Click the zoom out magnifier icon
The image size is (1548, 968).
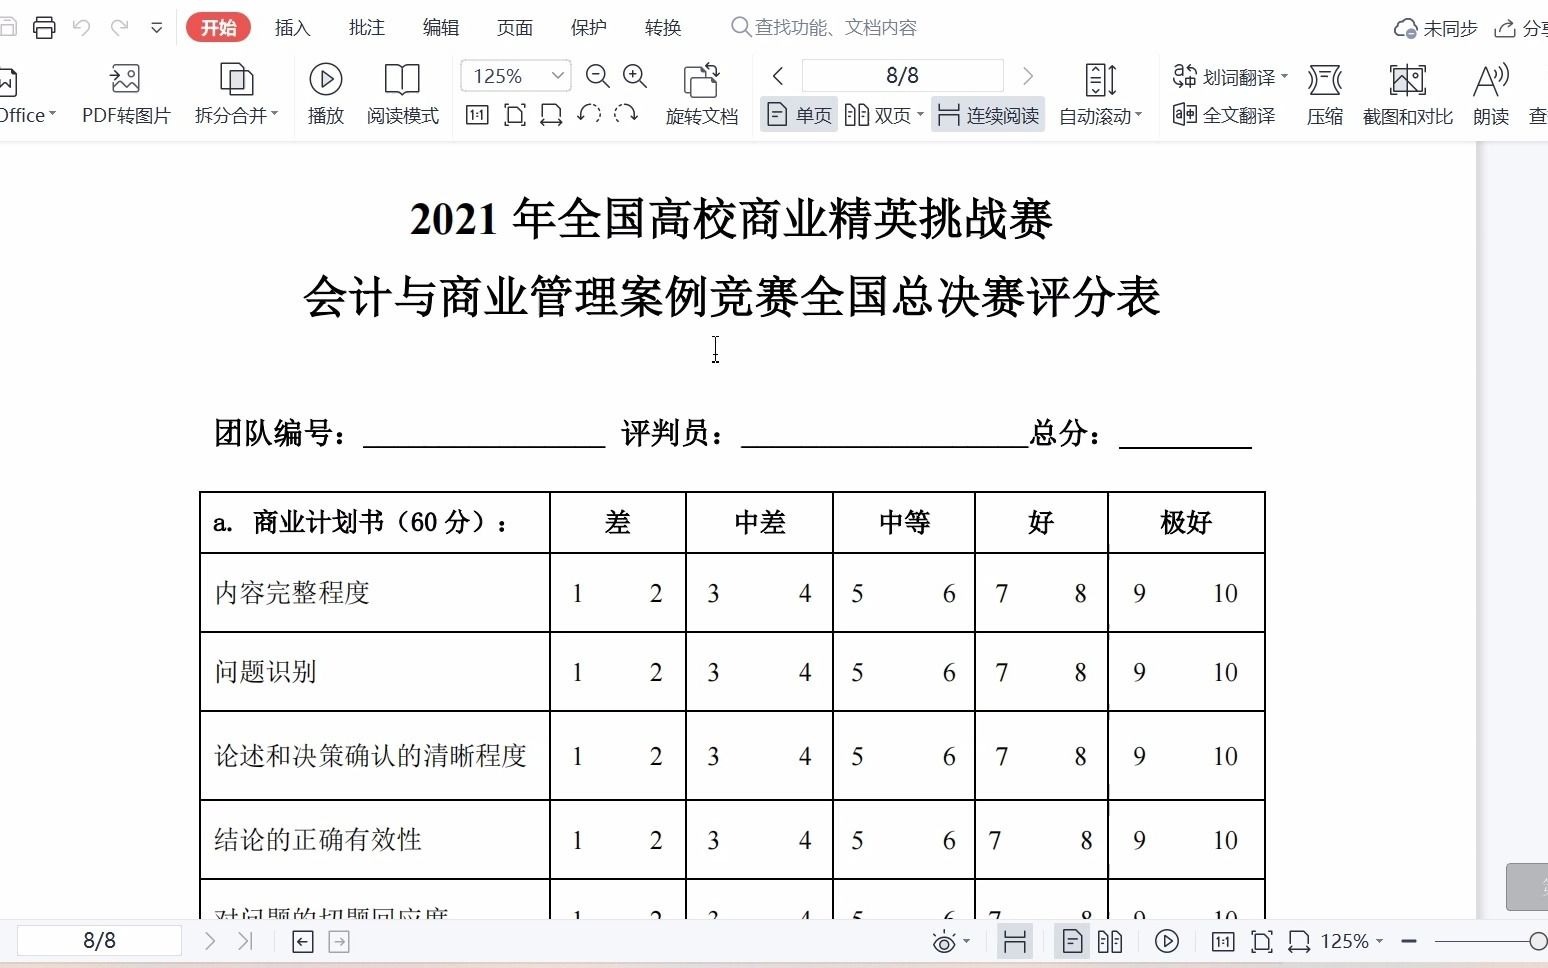pos(597,76)
